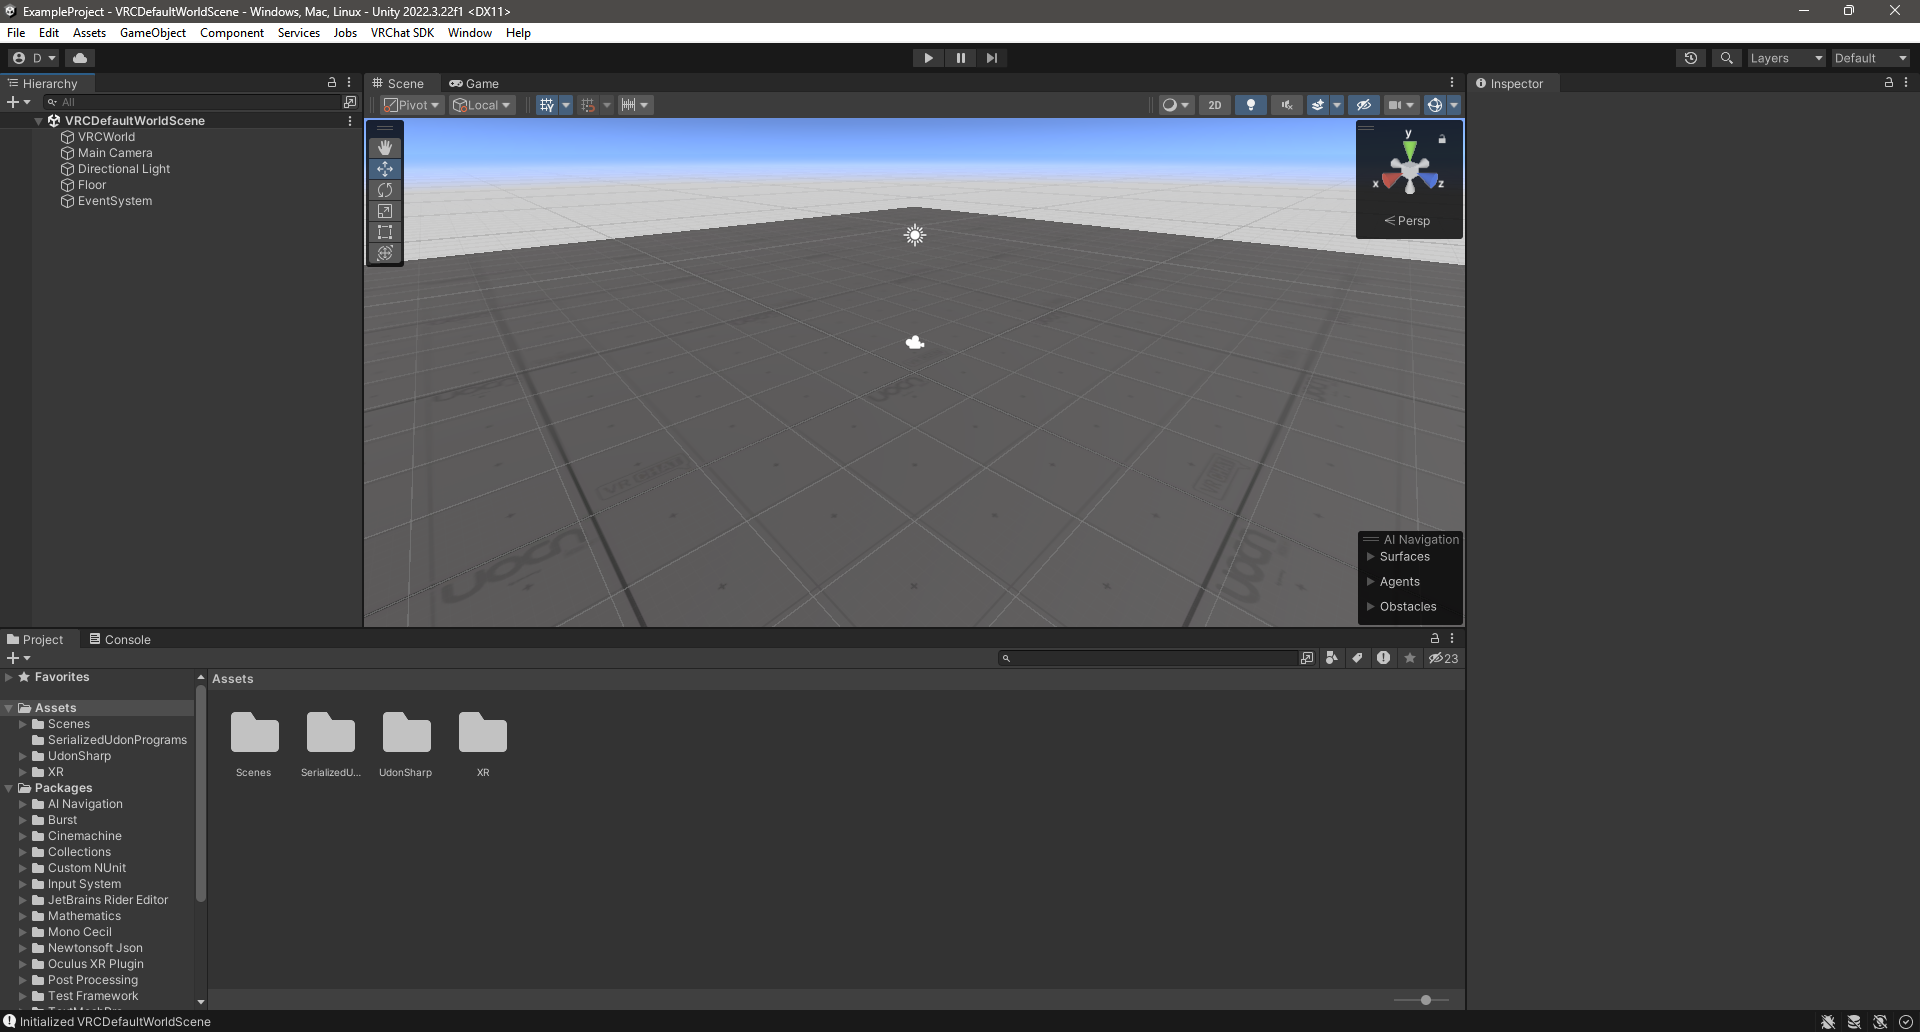Filter by import log type icon
Viewport: 1920px width, 1032px height.
click(x=1383, y=658)
